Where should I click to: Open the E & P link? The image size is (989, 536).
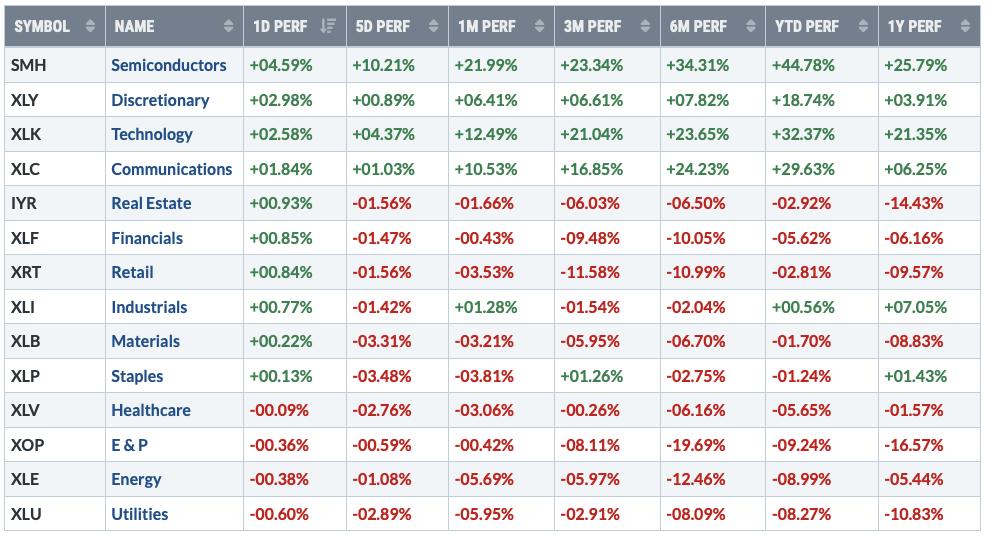point(130,445)
